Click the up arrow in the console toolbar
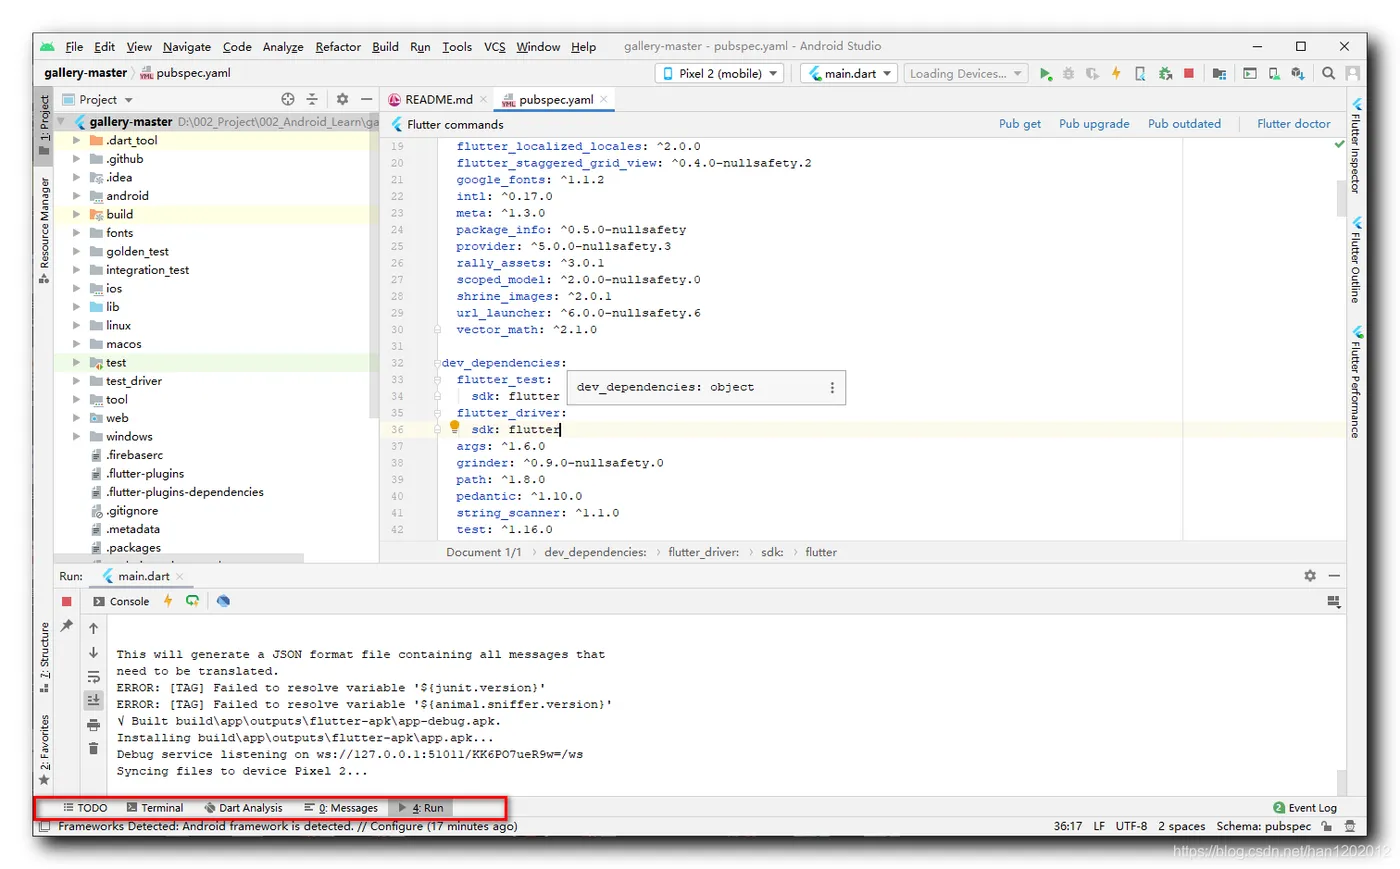This screenshot has width=1400, height=869. coord(94,628)
